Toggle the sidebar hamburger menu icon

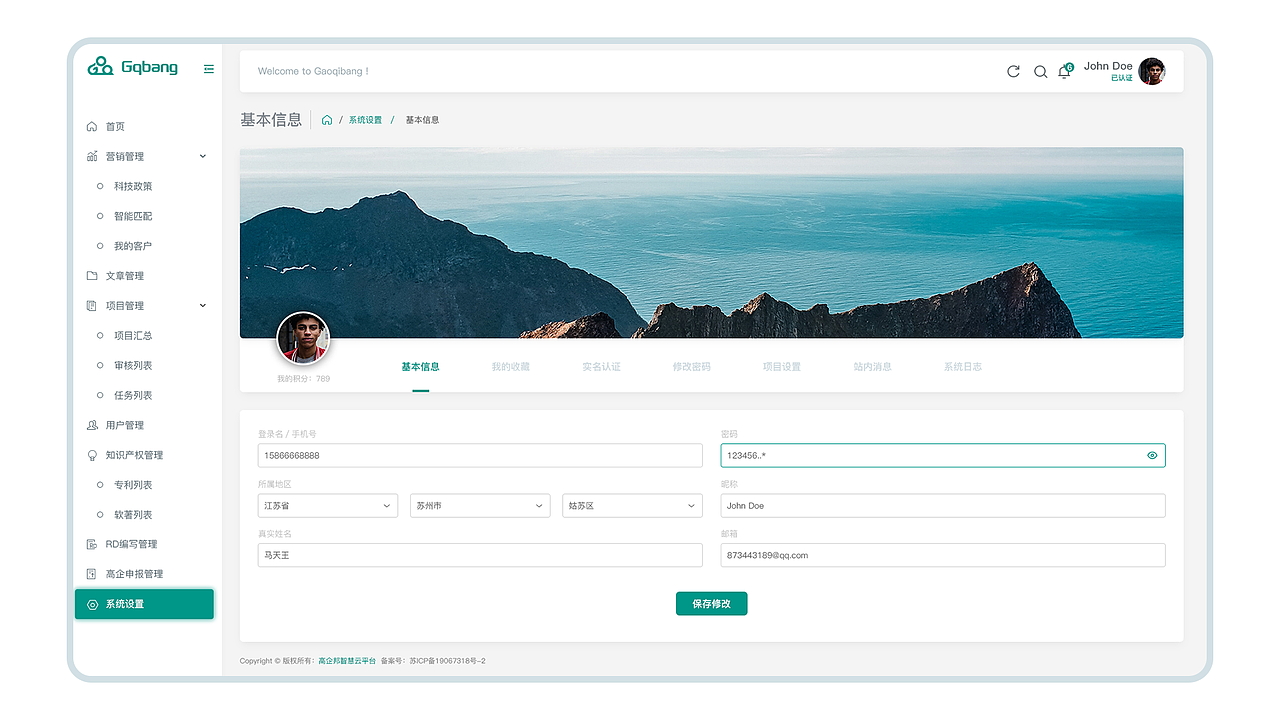[209, 69]
